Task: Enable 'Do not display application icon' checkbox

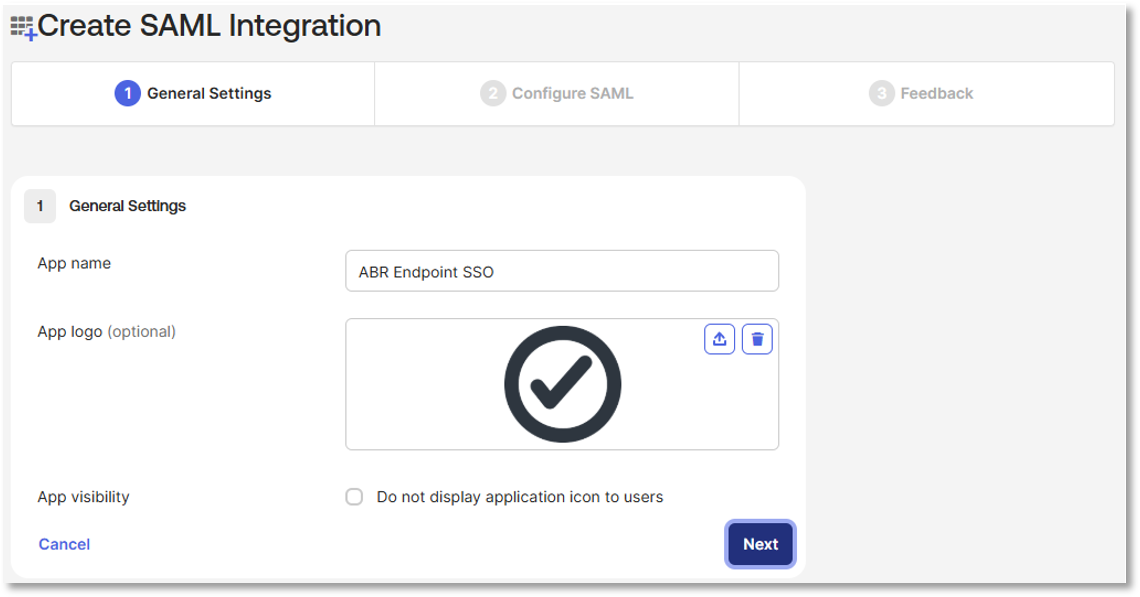Action: pos(354,497)
